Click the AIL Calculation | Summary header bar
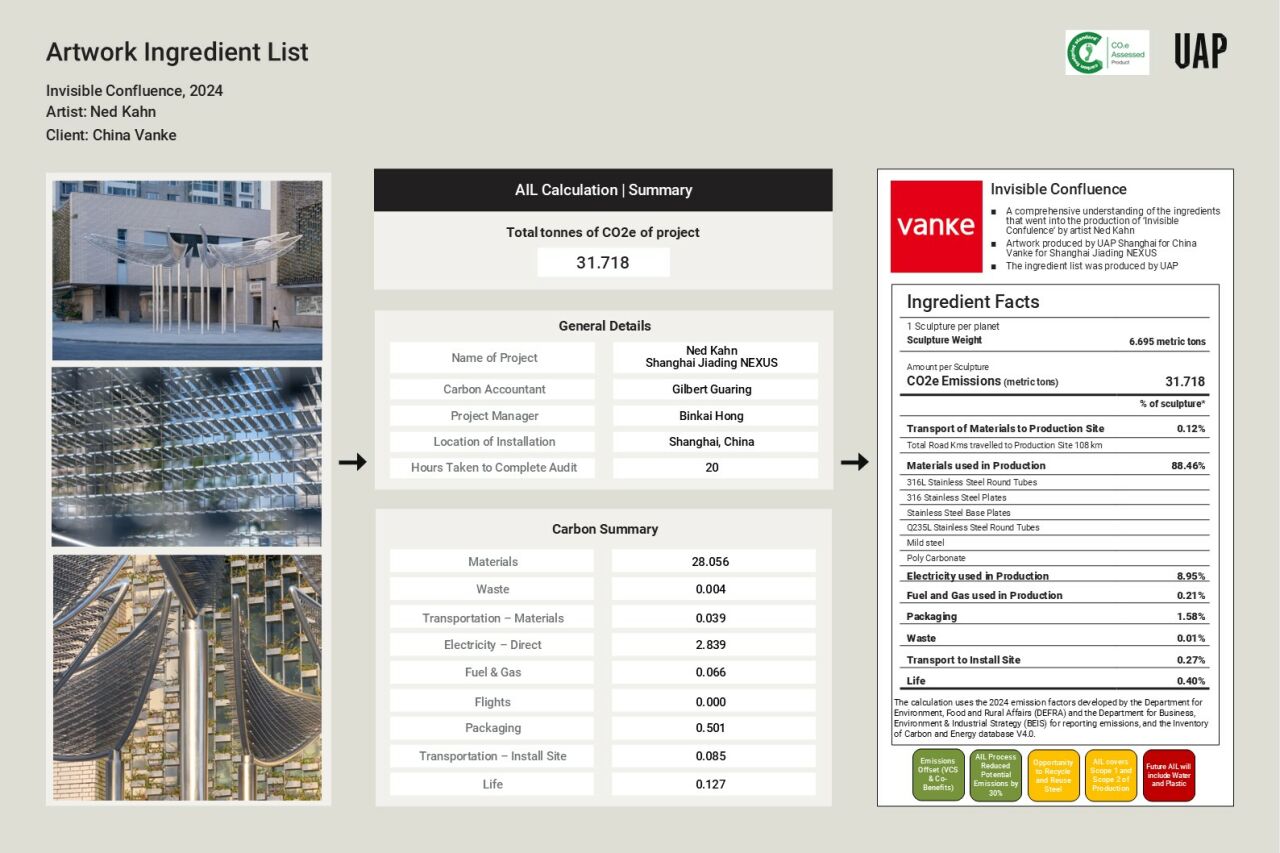The image size is (1280, 853). tap(603, 190)
